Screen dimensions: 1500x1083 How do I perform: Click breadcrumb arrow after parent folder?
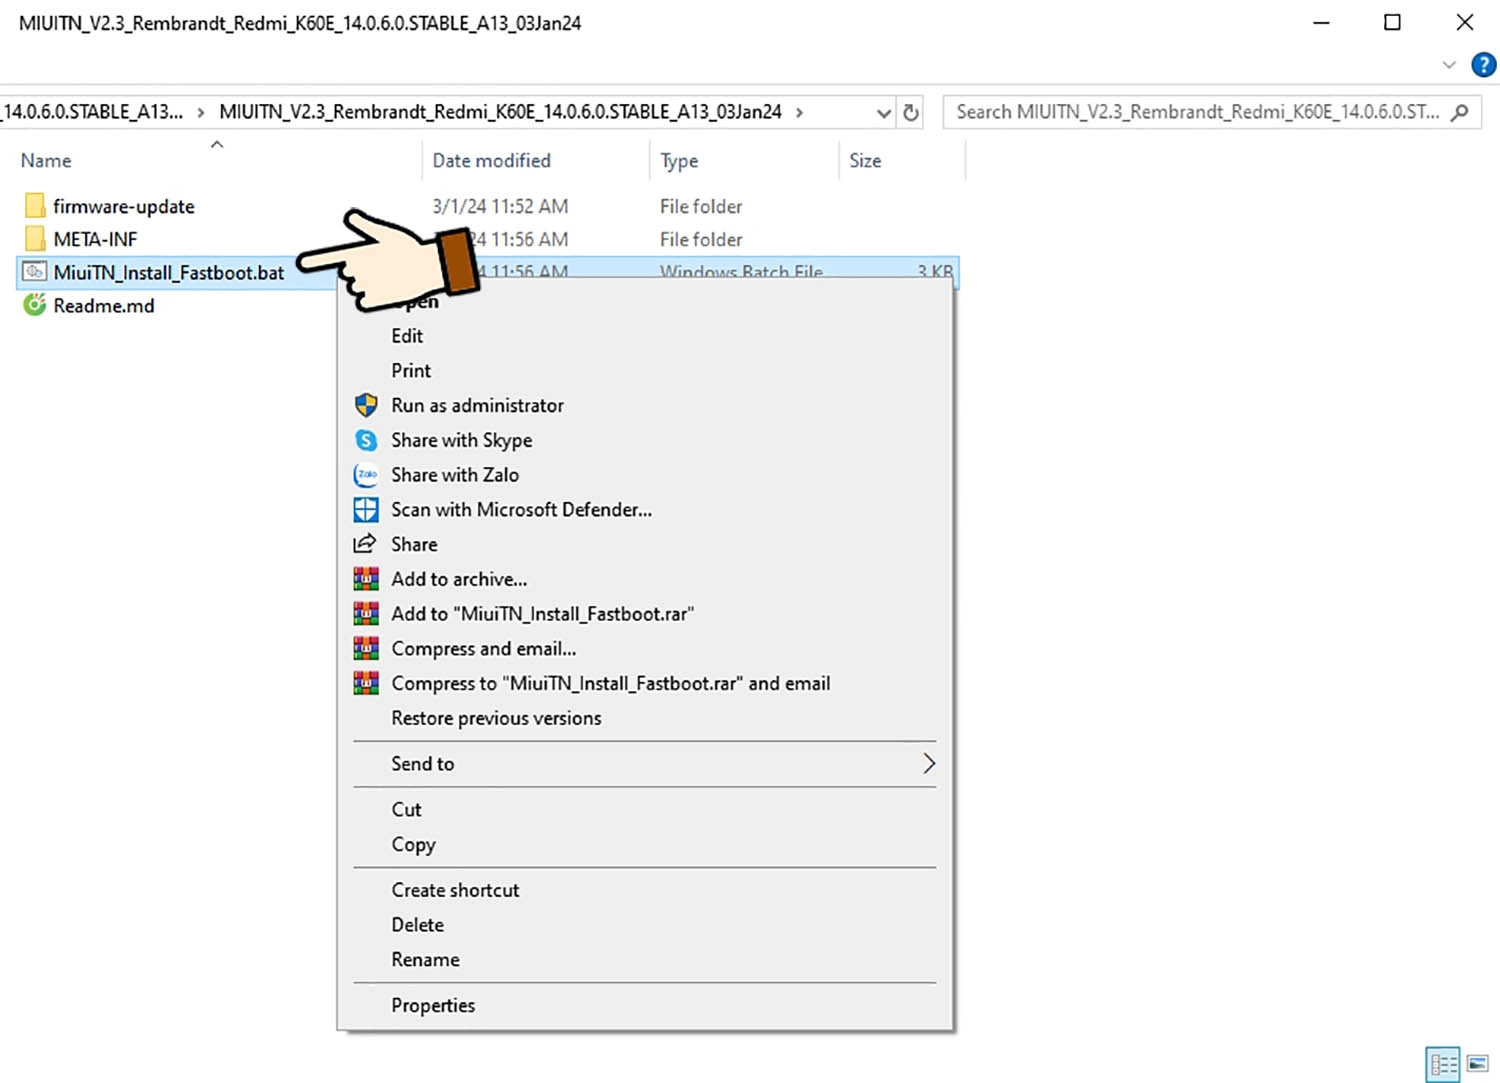(x=201, y=112)
